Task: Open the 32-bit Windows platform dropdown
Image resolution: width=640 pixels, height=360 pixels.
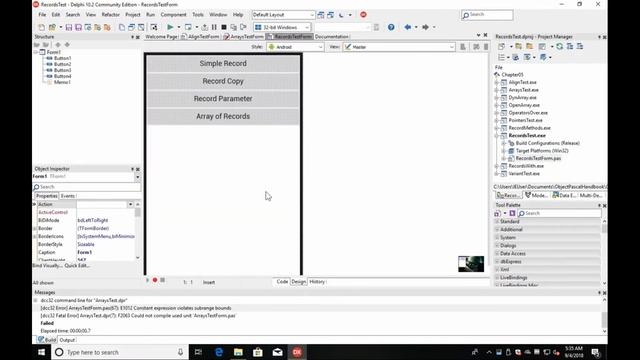Action: coord(307,27)
